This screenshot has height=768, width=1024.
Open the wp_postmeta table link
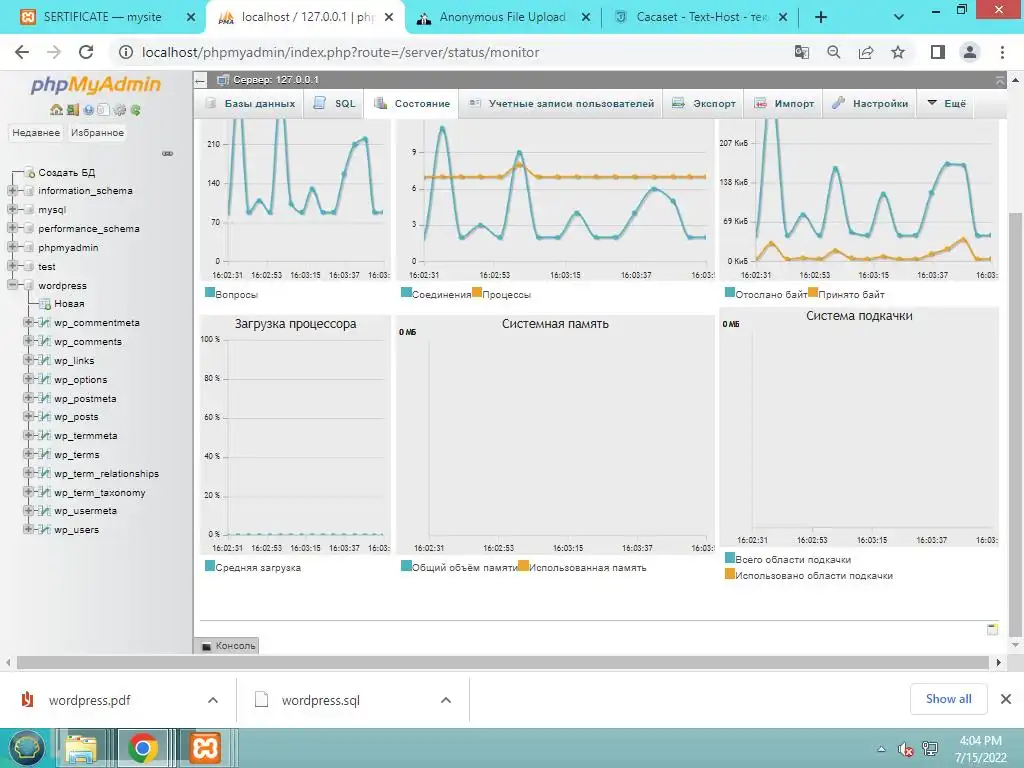pyautogui.click(x=85, y=398)
